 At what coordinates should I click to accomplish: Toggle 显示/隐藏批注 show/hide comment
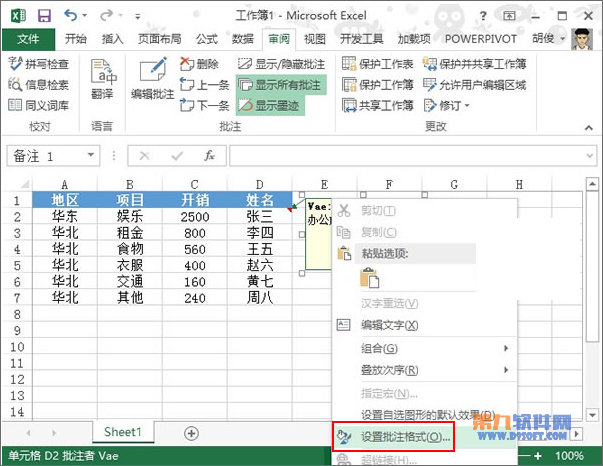[x=281, y=63]
